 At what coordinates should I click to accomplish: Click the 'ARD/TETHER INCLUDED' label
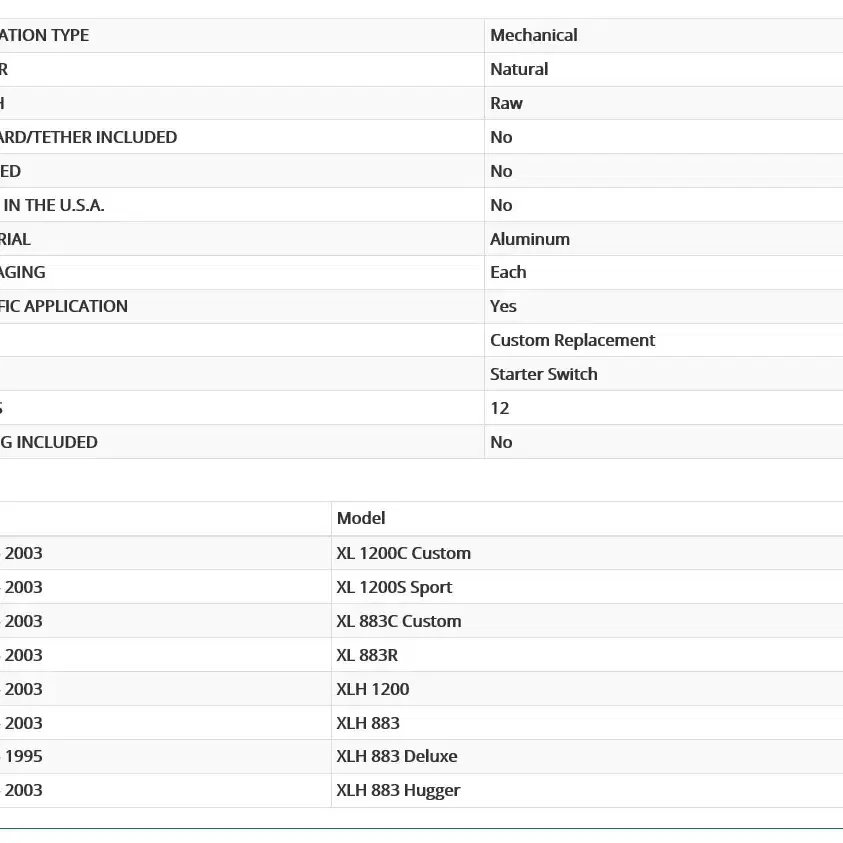coord(88,137)
